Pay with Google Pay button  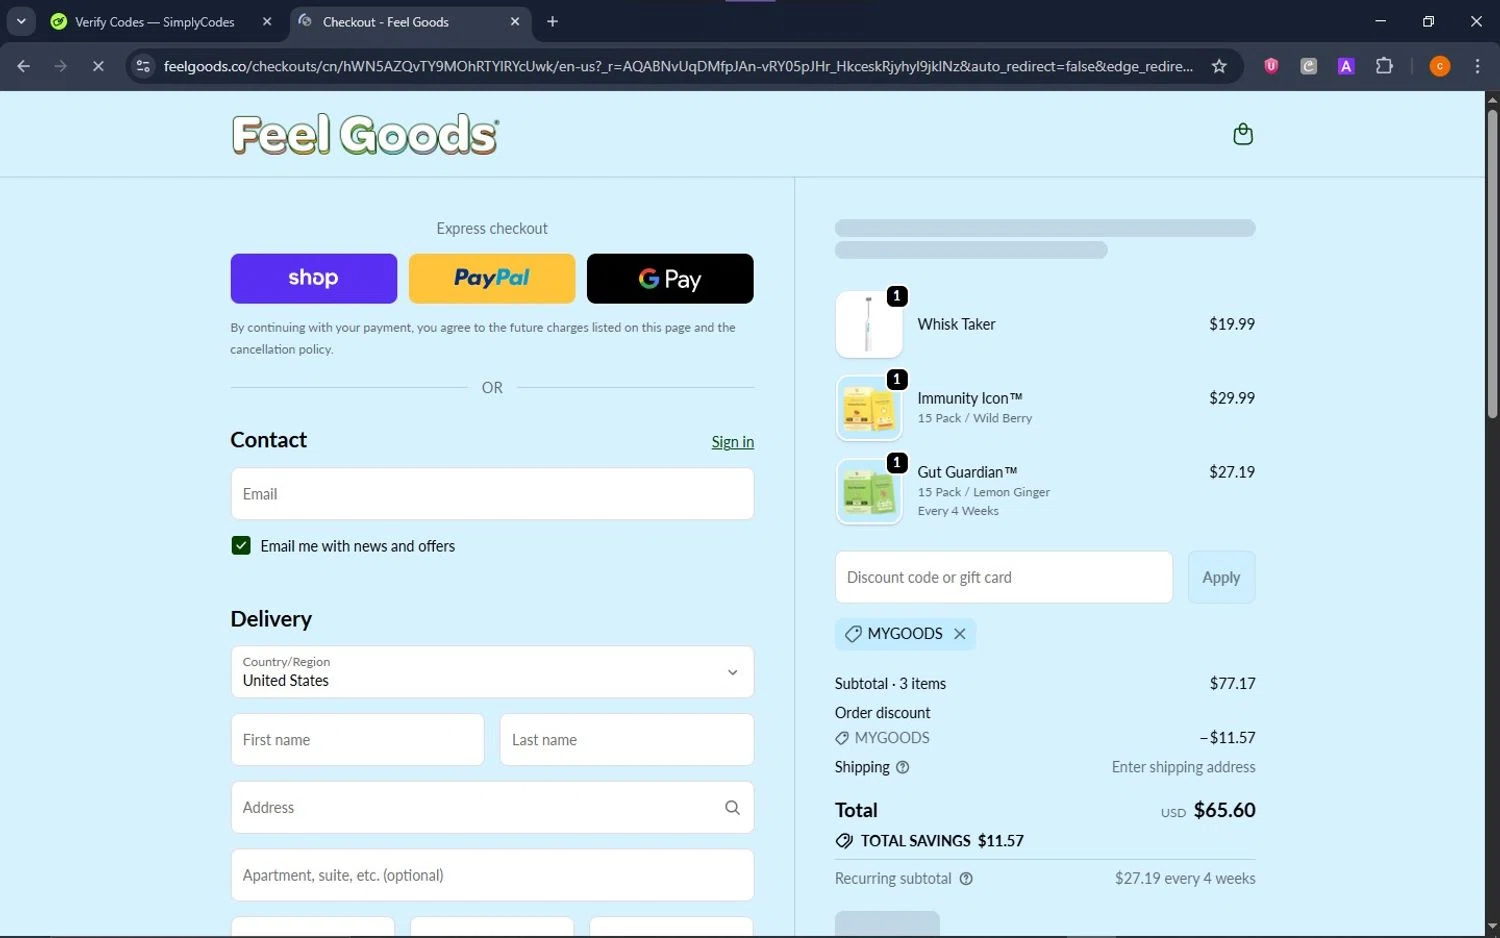point(670,278)
